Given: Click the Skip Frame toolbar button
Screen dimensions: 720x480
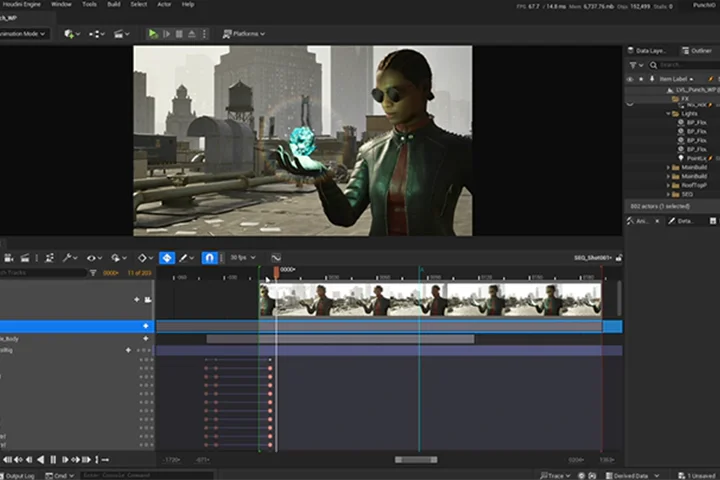Looking at the screenshot, I should click(166, 34).
